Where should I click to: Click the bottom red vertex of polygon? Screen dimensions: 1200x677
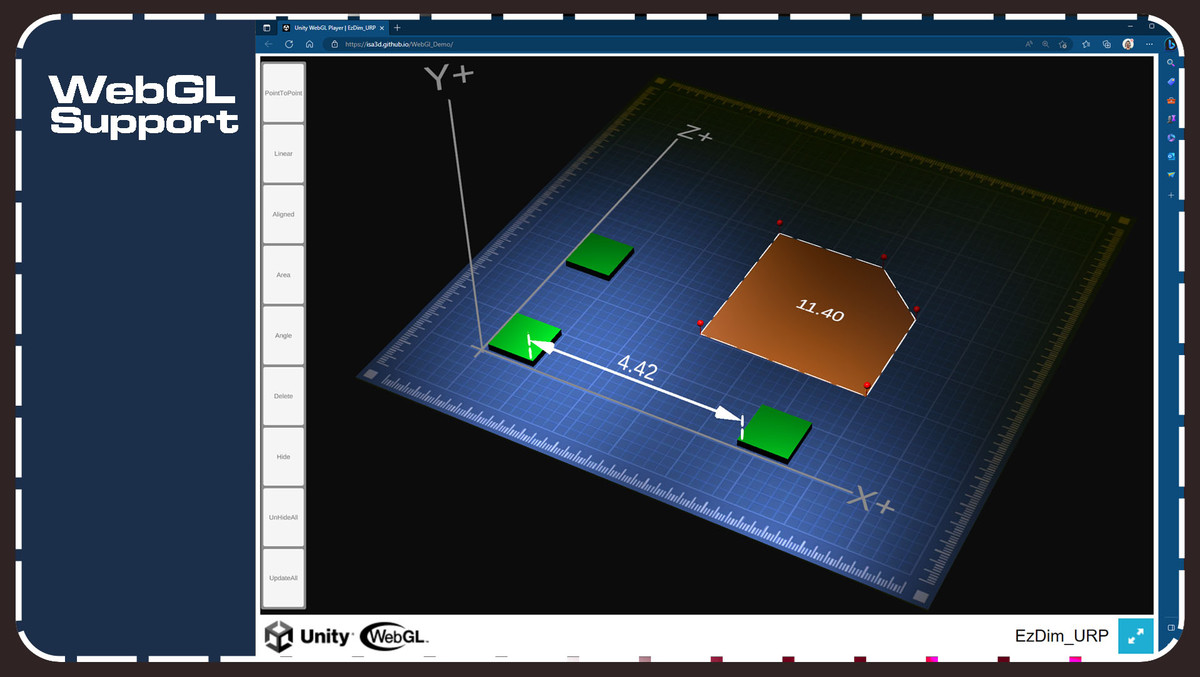click(x=867, y=385)
